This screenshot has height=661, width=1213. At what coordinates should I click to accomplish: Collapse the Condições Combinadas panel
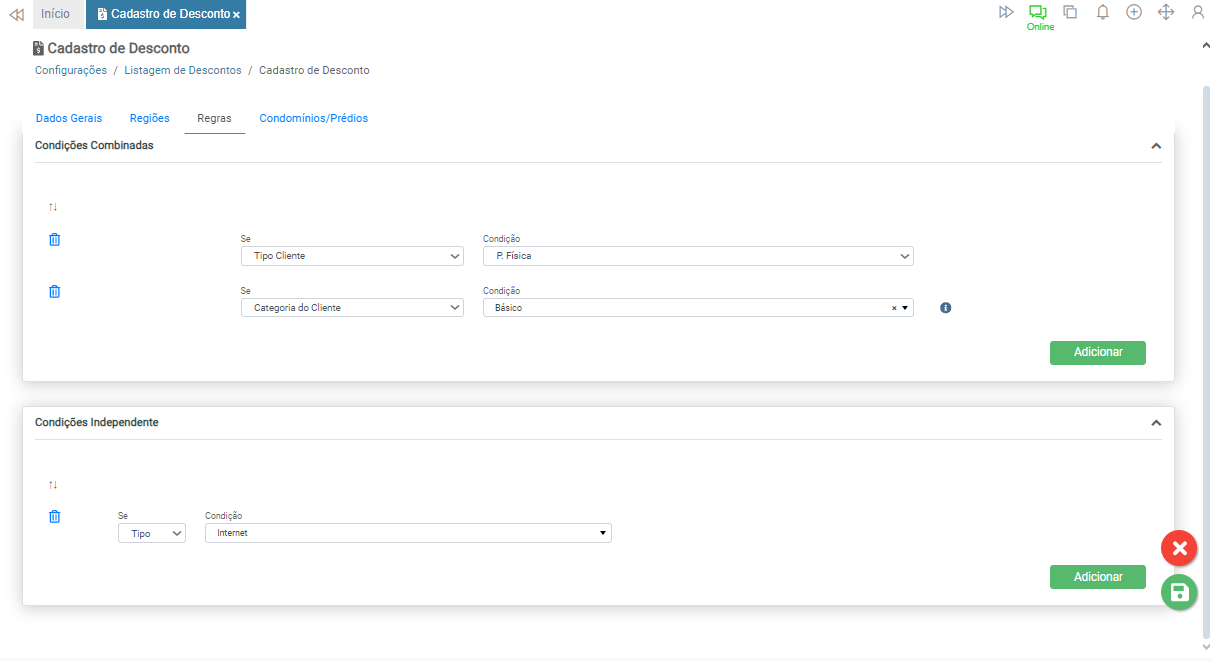[1156, 146]
